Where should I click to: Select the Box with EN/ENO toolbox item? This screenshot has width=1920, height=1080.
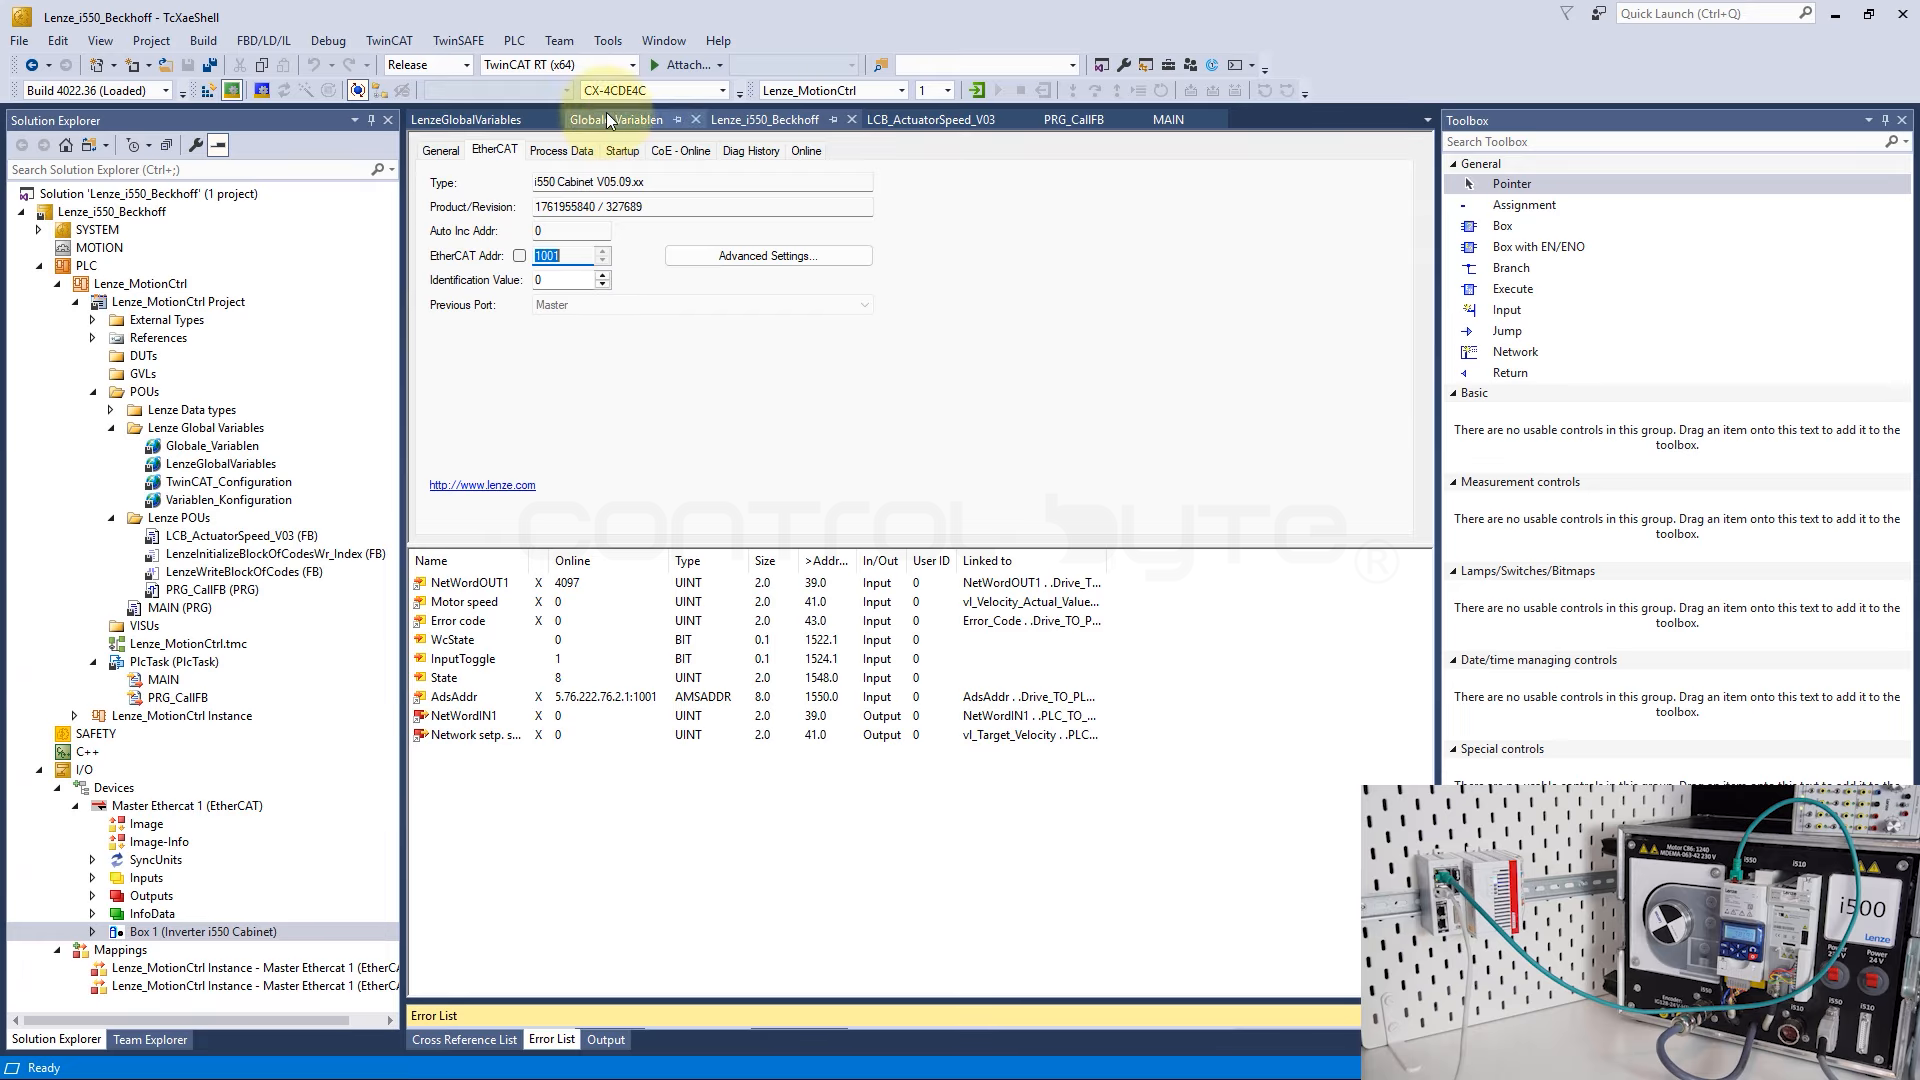[x=1538, y=247]
